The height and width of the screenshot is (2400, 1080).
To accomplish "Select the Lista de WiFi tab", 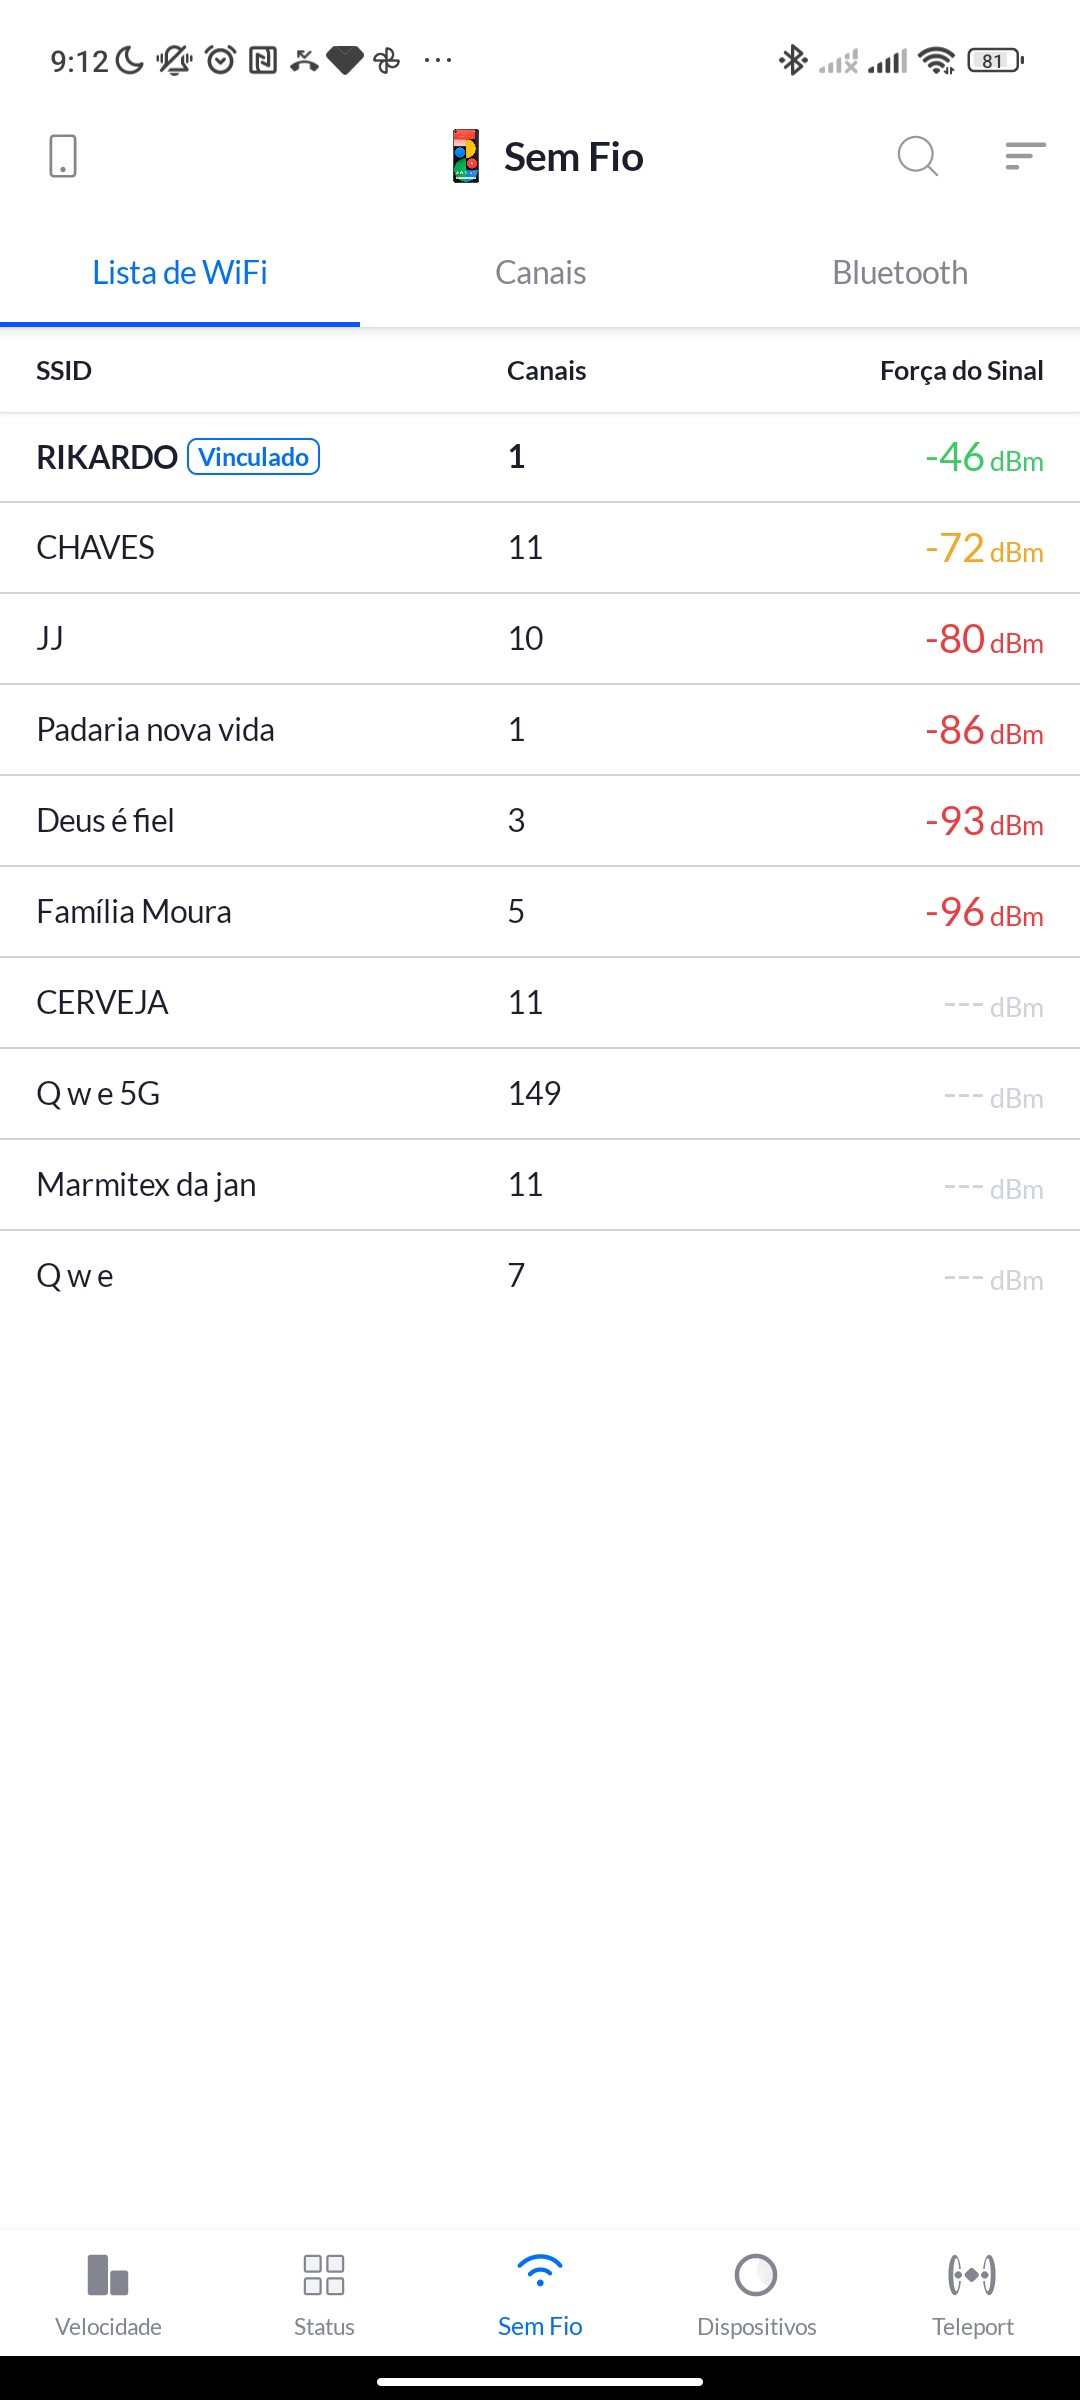I will (x=180, y=273).
